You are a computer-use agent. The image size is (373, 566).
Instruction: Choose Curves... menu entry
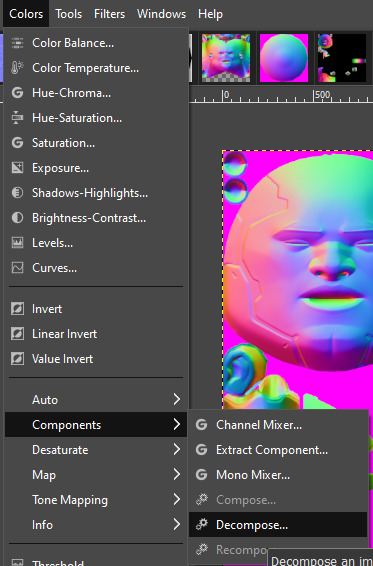coord(96,268)
